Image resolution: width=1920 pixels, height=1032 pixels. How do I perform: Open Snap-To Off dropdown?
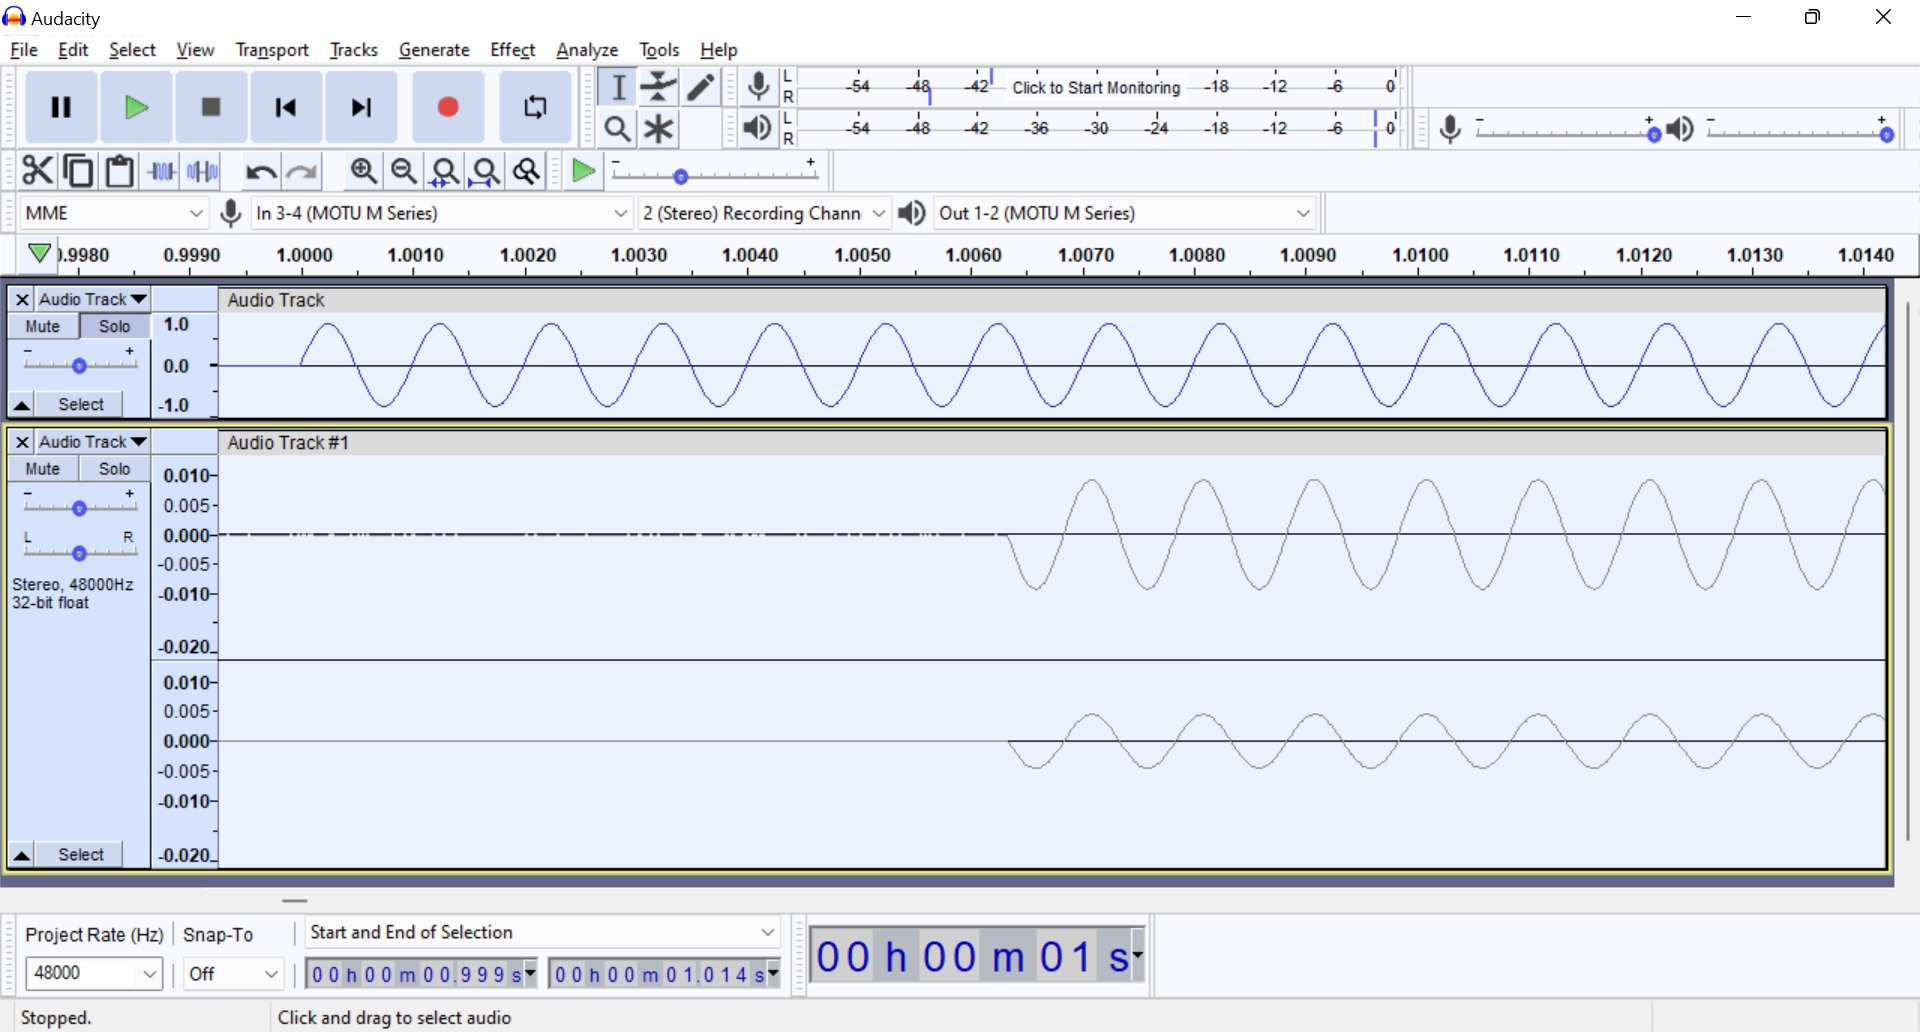point(233,973)
